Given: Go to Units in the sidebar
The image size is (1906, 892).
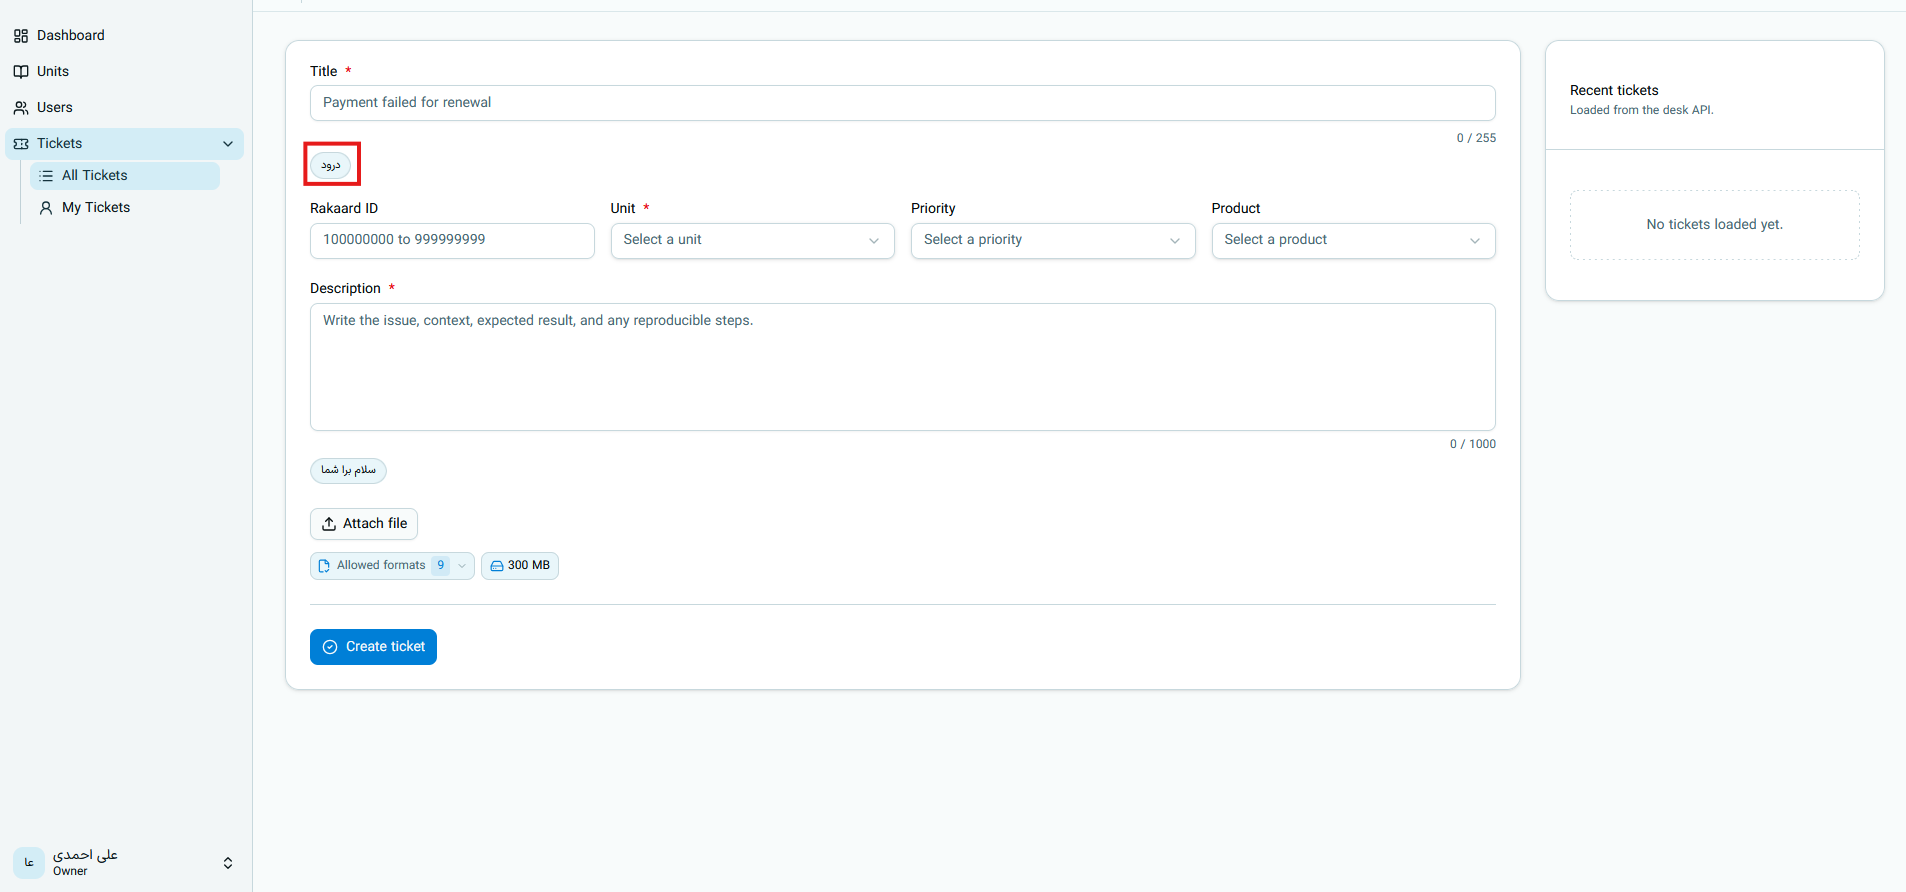Looking at the screenshot, I should tap(124, 72).
